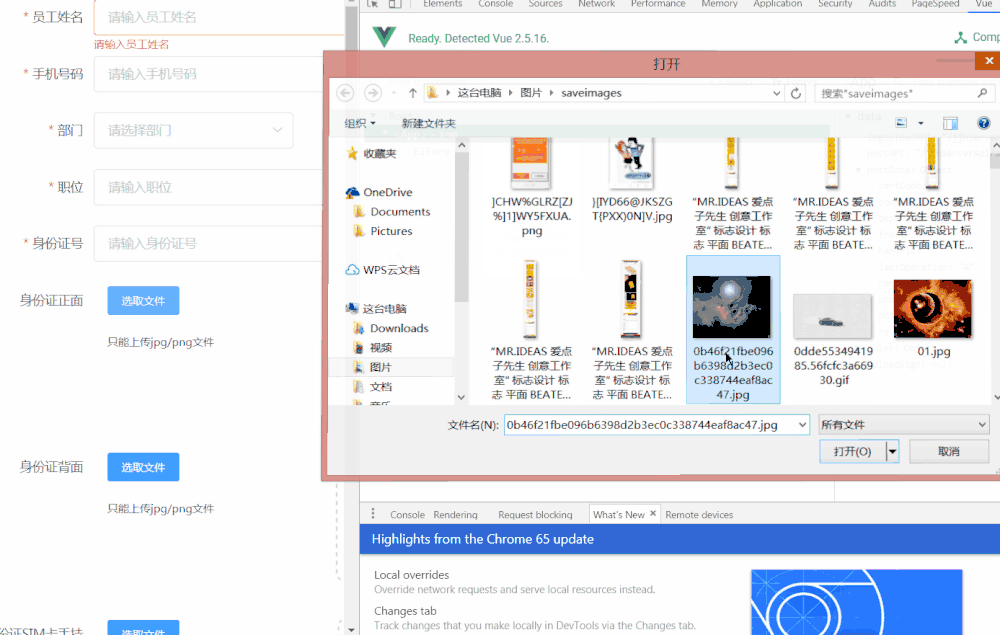
Task: Click the 员工姓名 input field
Action: pyautogui.click(x=219, y=17)
